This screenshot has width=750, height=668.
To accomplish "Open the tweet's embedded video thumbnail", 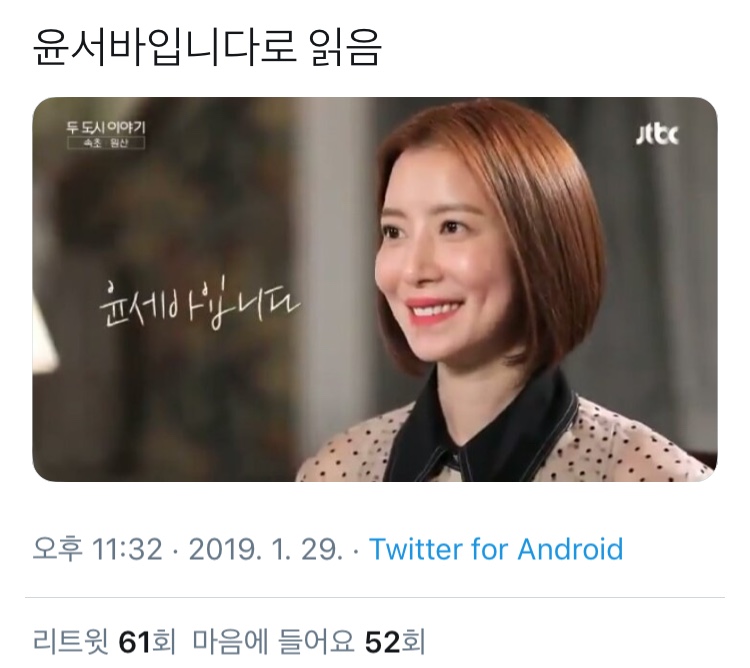I will [375, 289].
